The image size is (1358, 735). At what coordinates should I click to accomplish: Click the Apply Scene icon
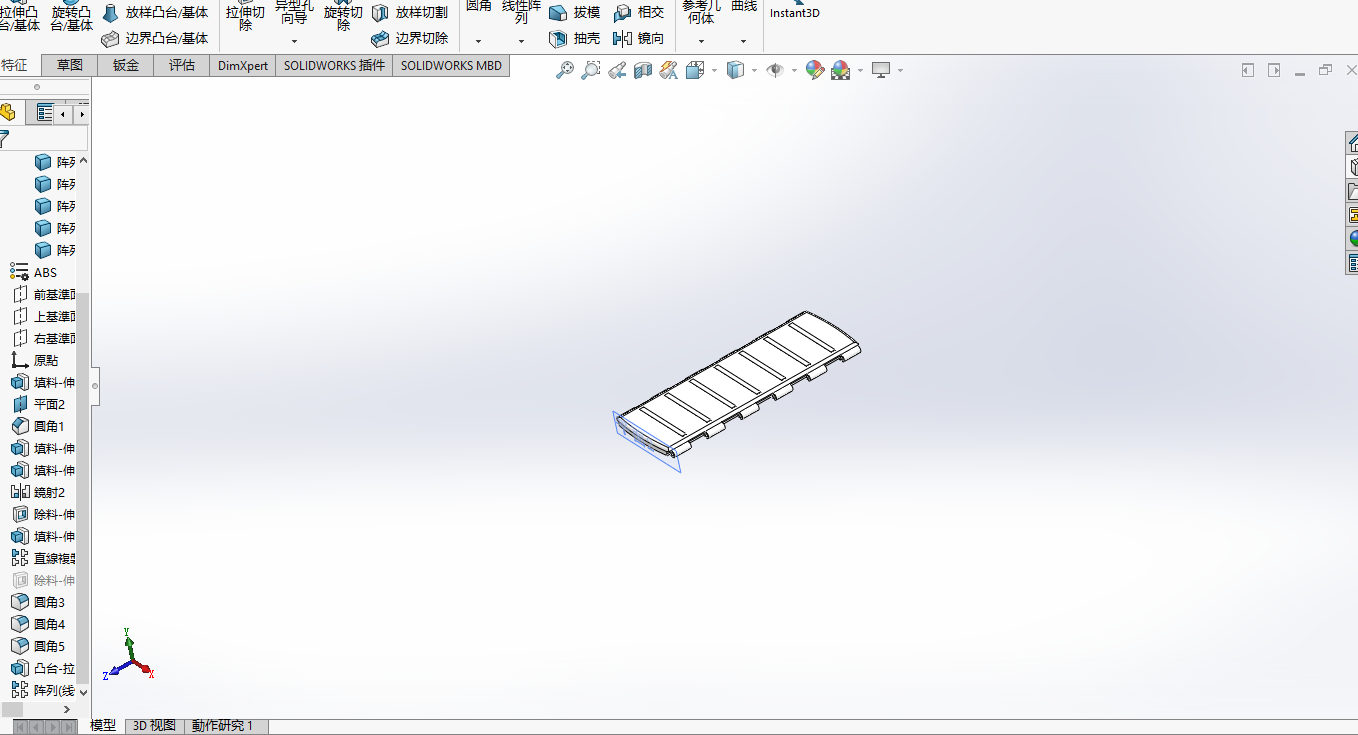click(x=840, y=70)
